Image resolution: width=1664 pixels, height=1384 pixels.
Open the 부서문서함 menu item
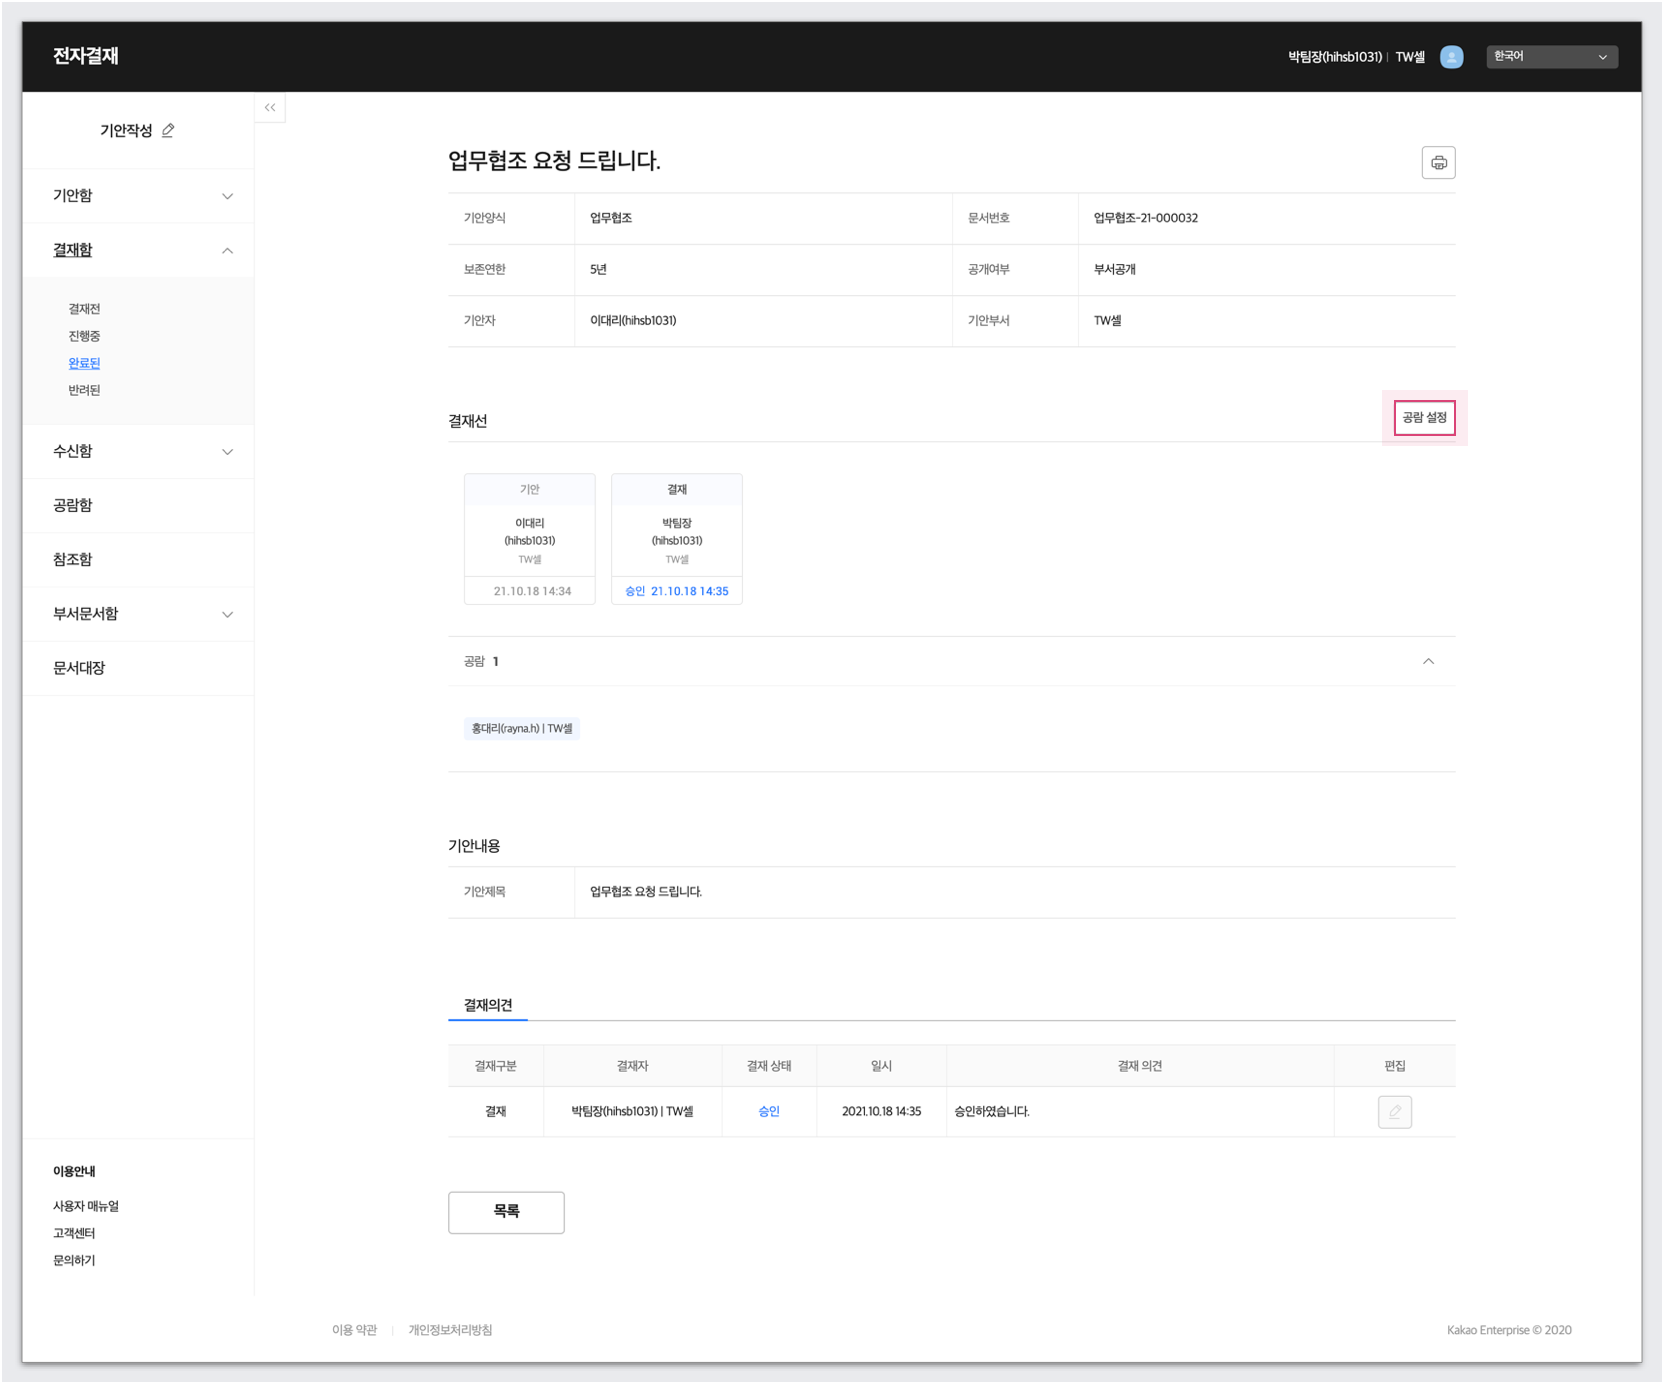86,613
